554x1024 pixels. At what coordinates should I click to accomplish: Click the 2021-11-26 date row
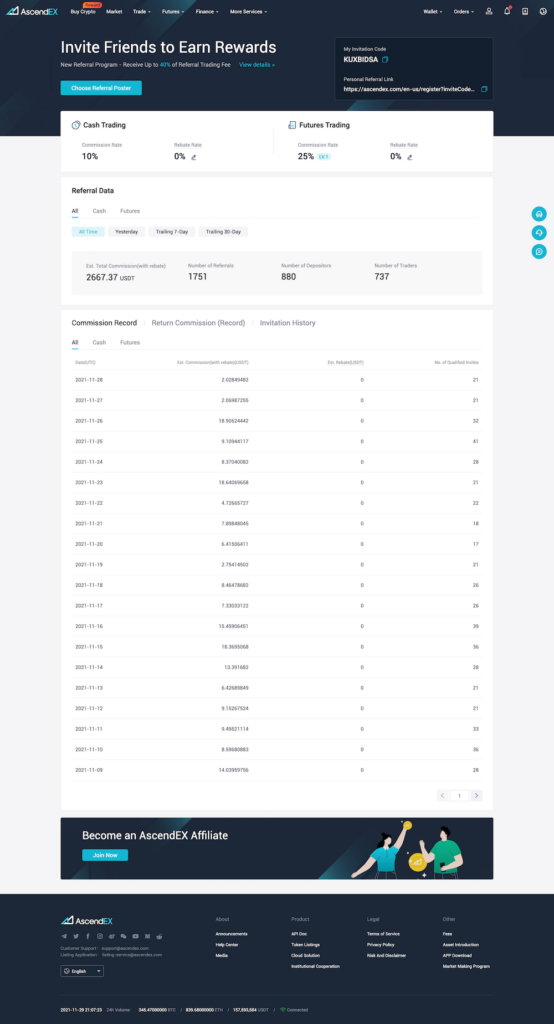click(x=277, y=421)
